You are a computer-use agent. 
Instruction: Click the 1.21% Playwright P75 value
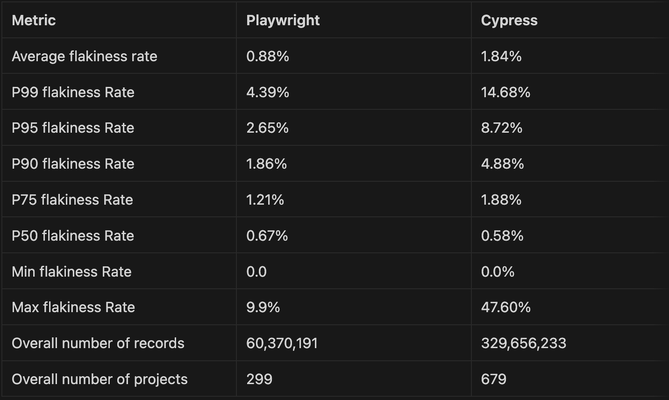pyautogui.click(x=266, y=200)
